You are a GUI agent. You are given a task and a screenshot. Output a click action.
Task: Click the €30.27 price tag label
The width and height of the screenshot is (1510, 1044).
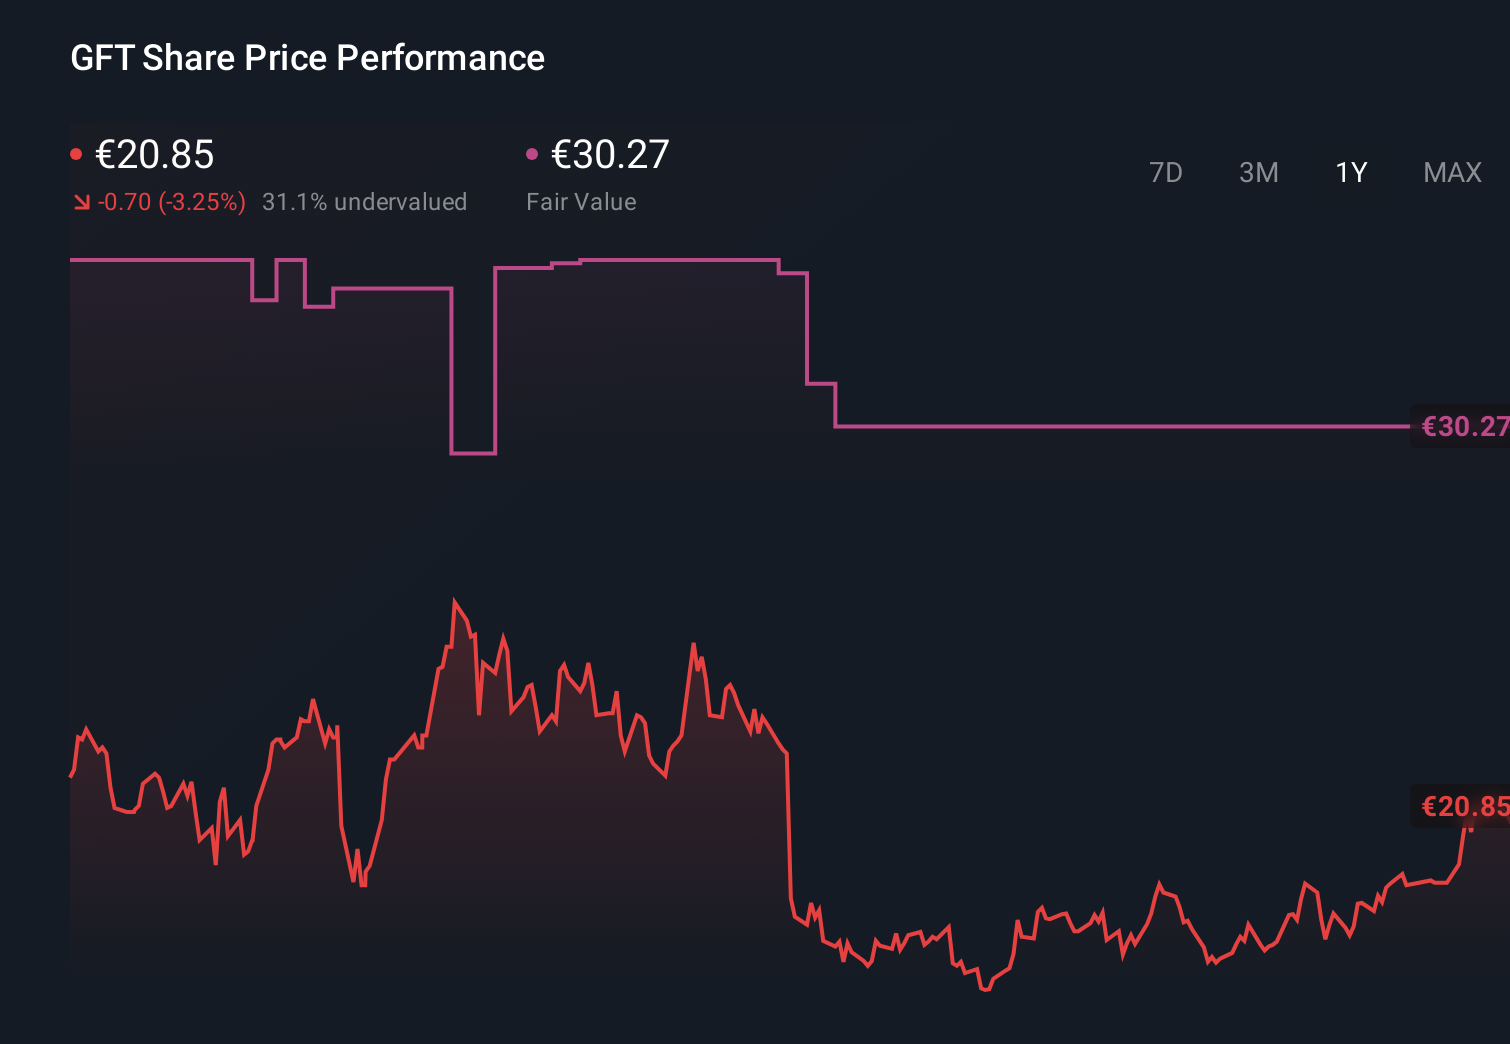tap(1464, 427)
